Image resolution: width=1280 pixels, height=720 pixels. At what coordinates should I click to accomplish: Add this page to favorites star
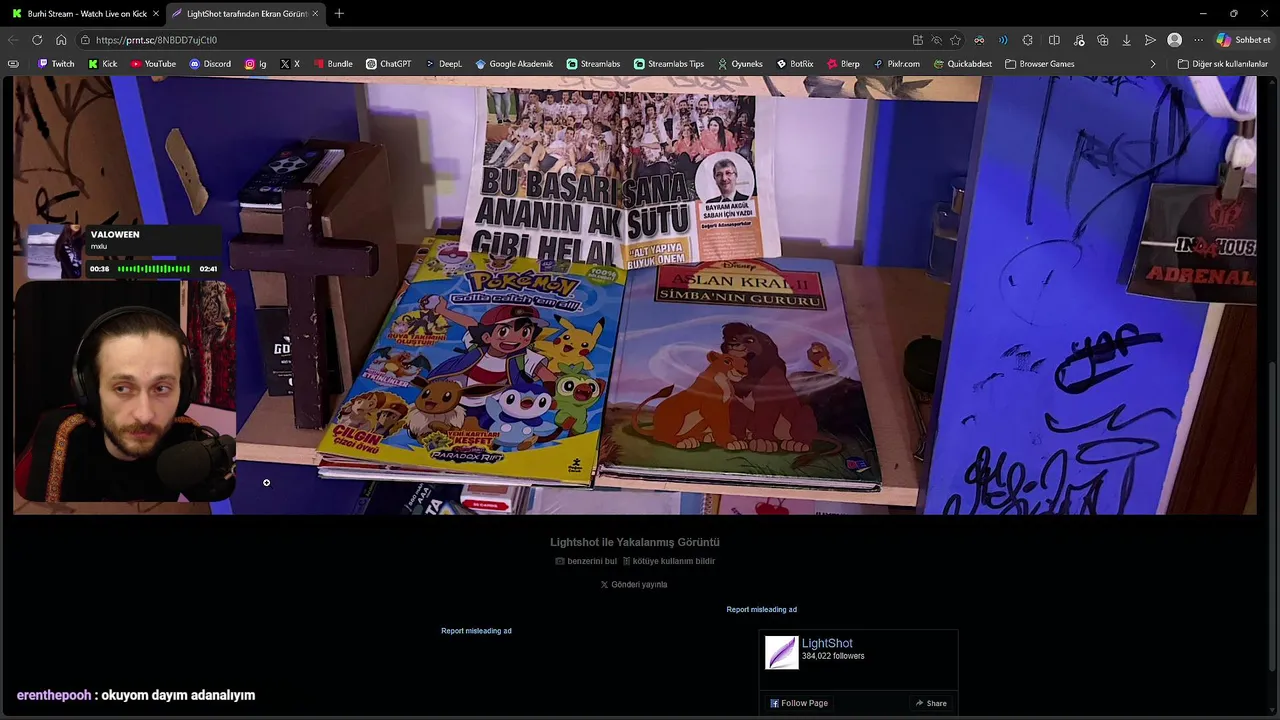click(955, 40)
